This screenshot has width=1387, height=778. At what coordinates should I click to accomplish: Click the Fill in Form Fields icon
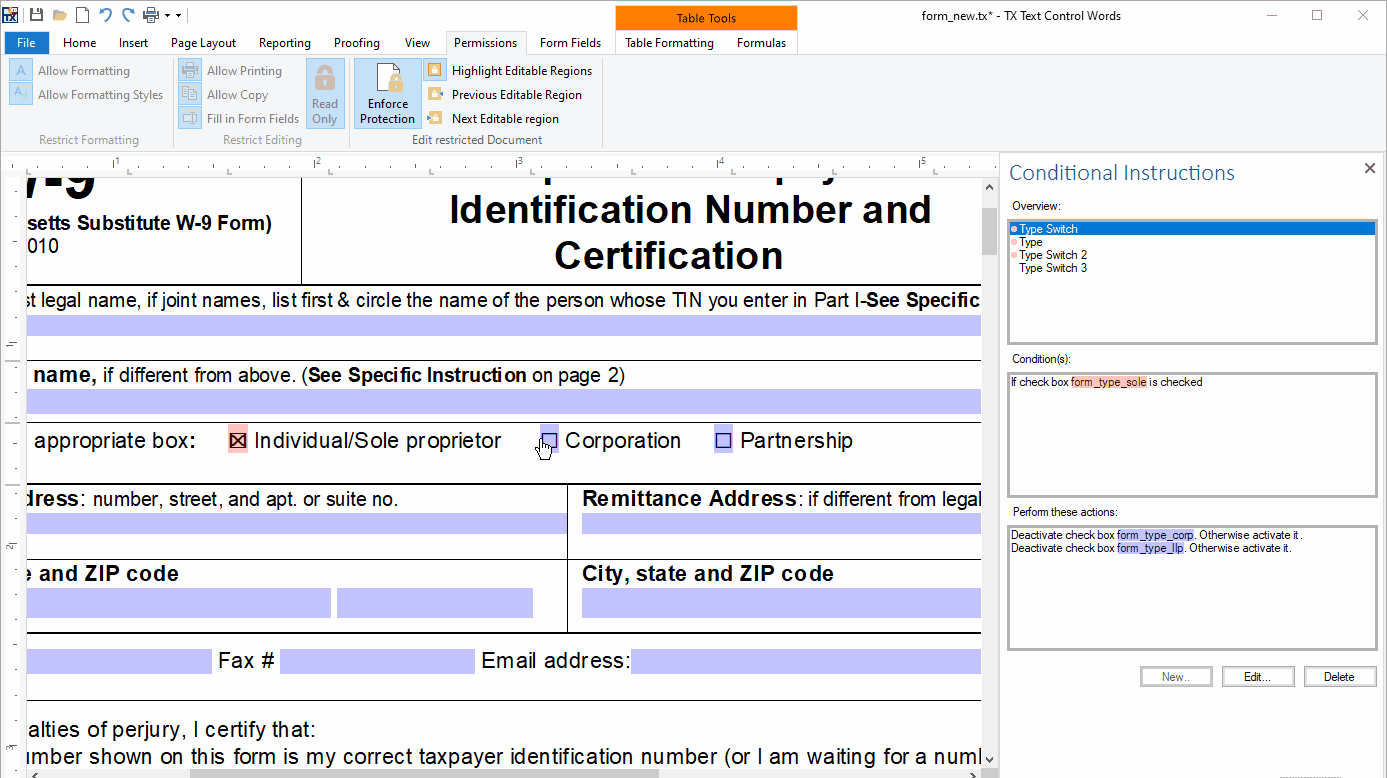pyautogui.click(x=190, y=118)
